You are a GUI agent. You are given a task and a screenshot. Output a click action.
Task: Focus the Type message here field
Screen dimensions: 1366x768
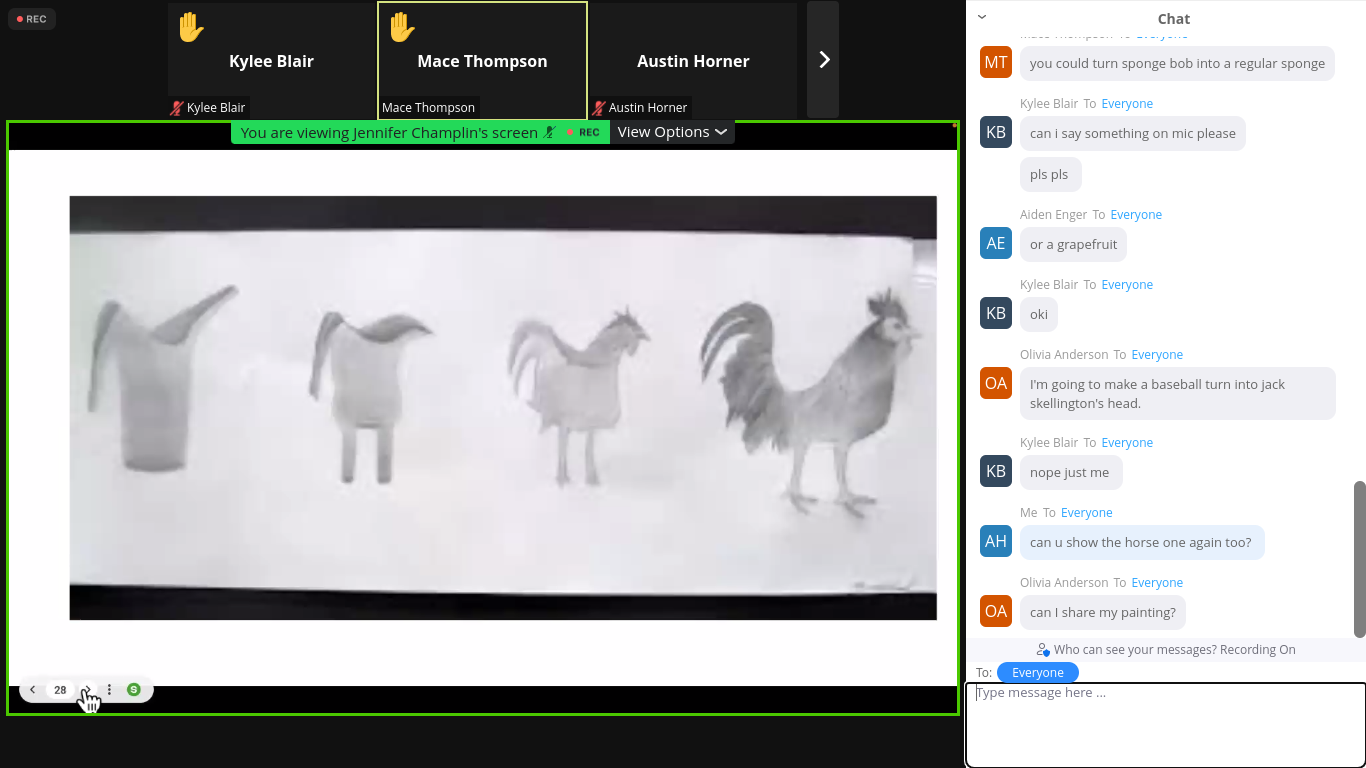(x=1165, y=725)
